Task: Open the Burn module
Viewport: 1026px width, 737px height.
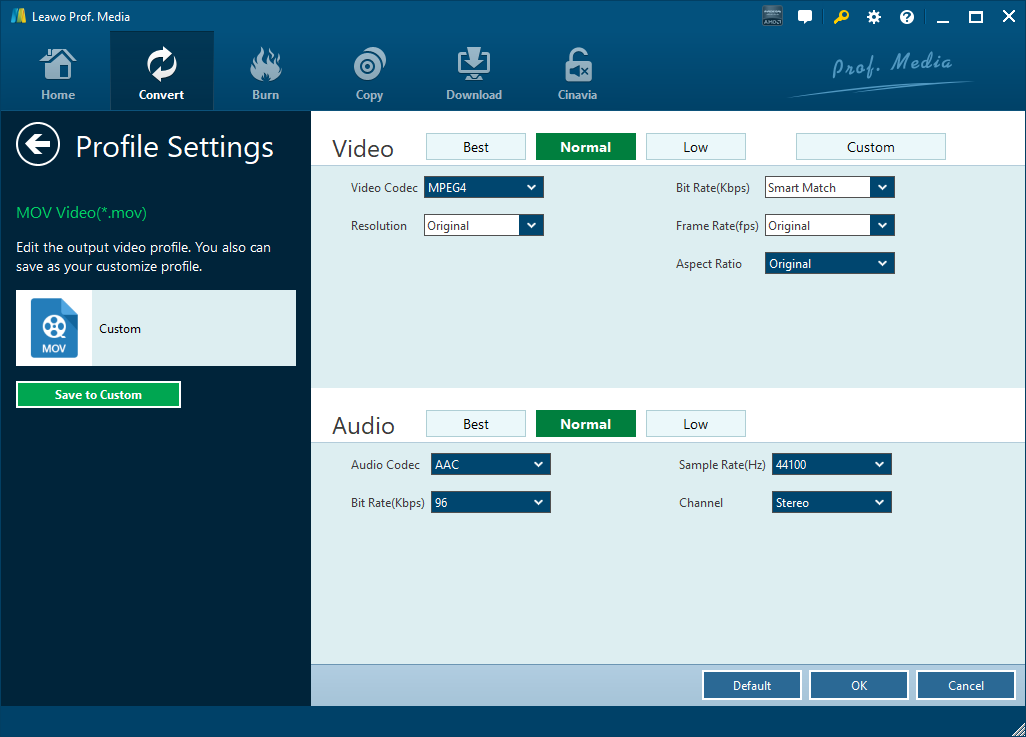Action: coord(265,74)
